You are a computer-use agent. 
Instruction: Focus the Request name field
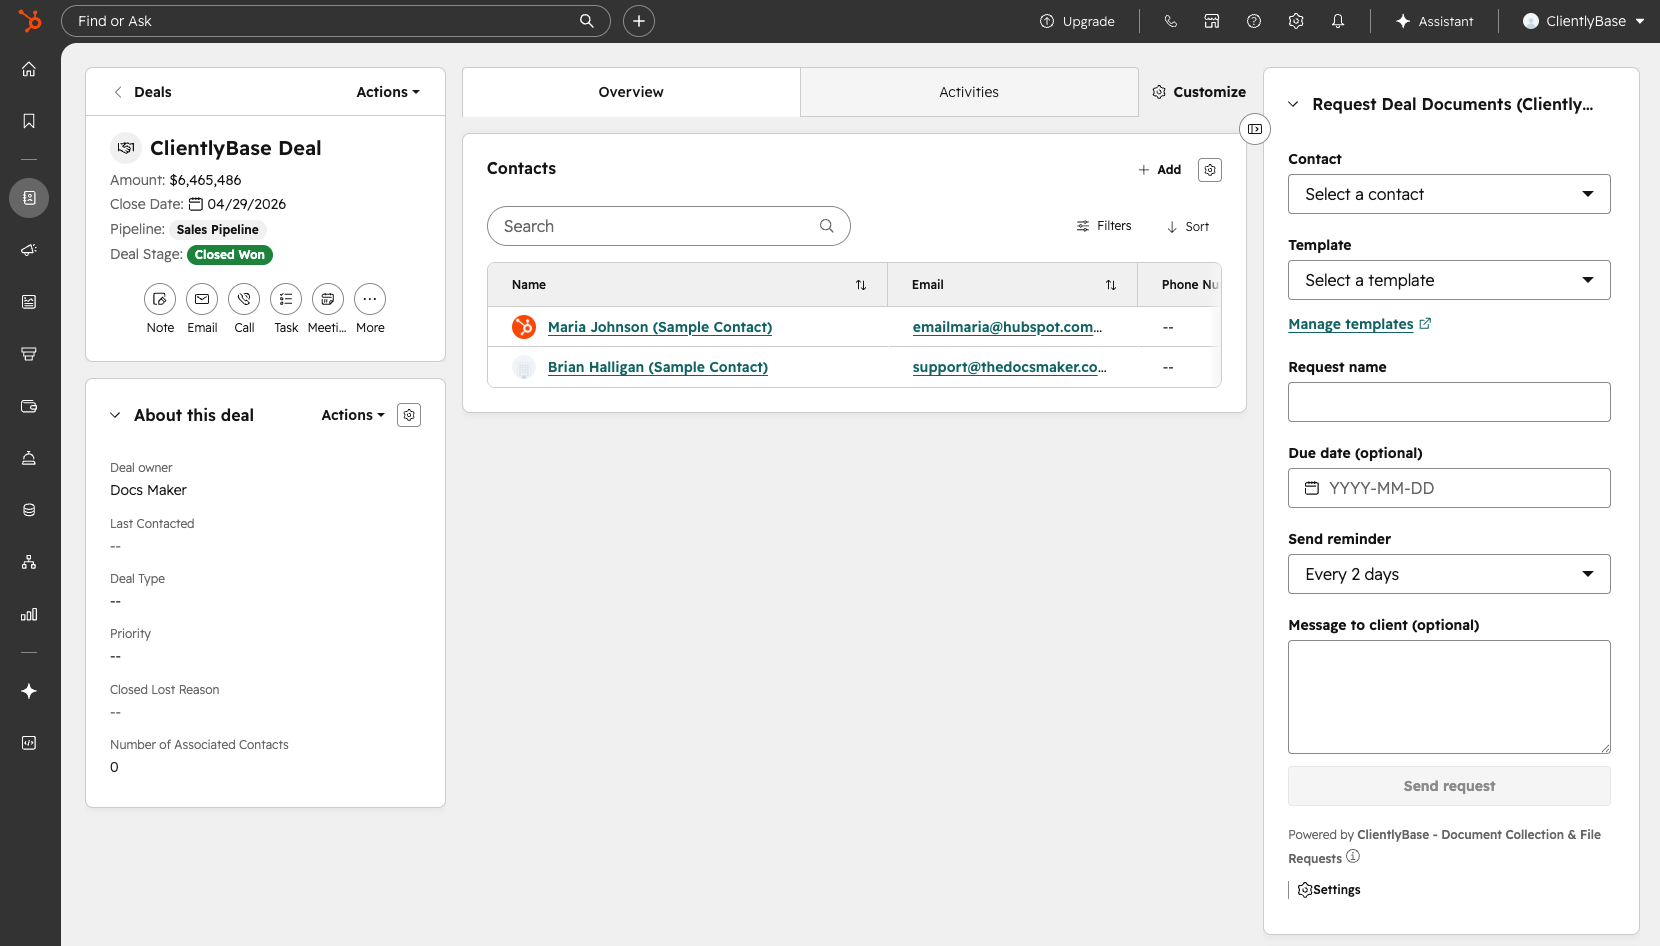click(1449, 402)
